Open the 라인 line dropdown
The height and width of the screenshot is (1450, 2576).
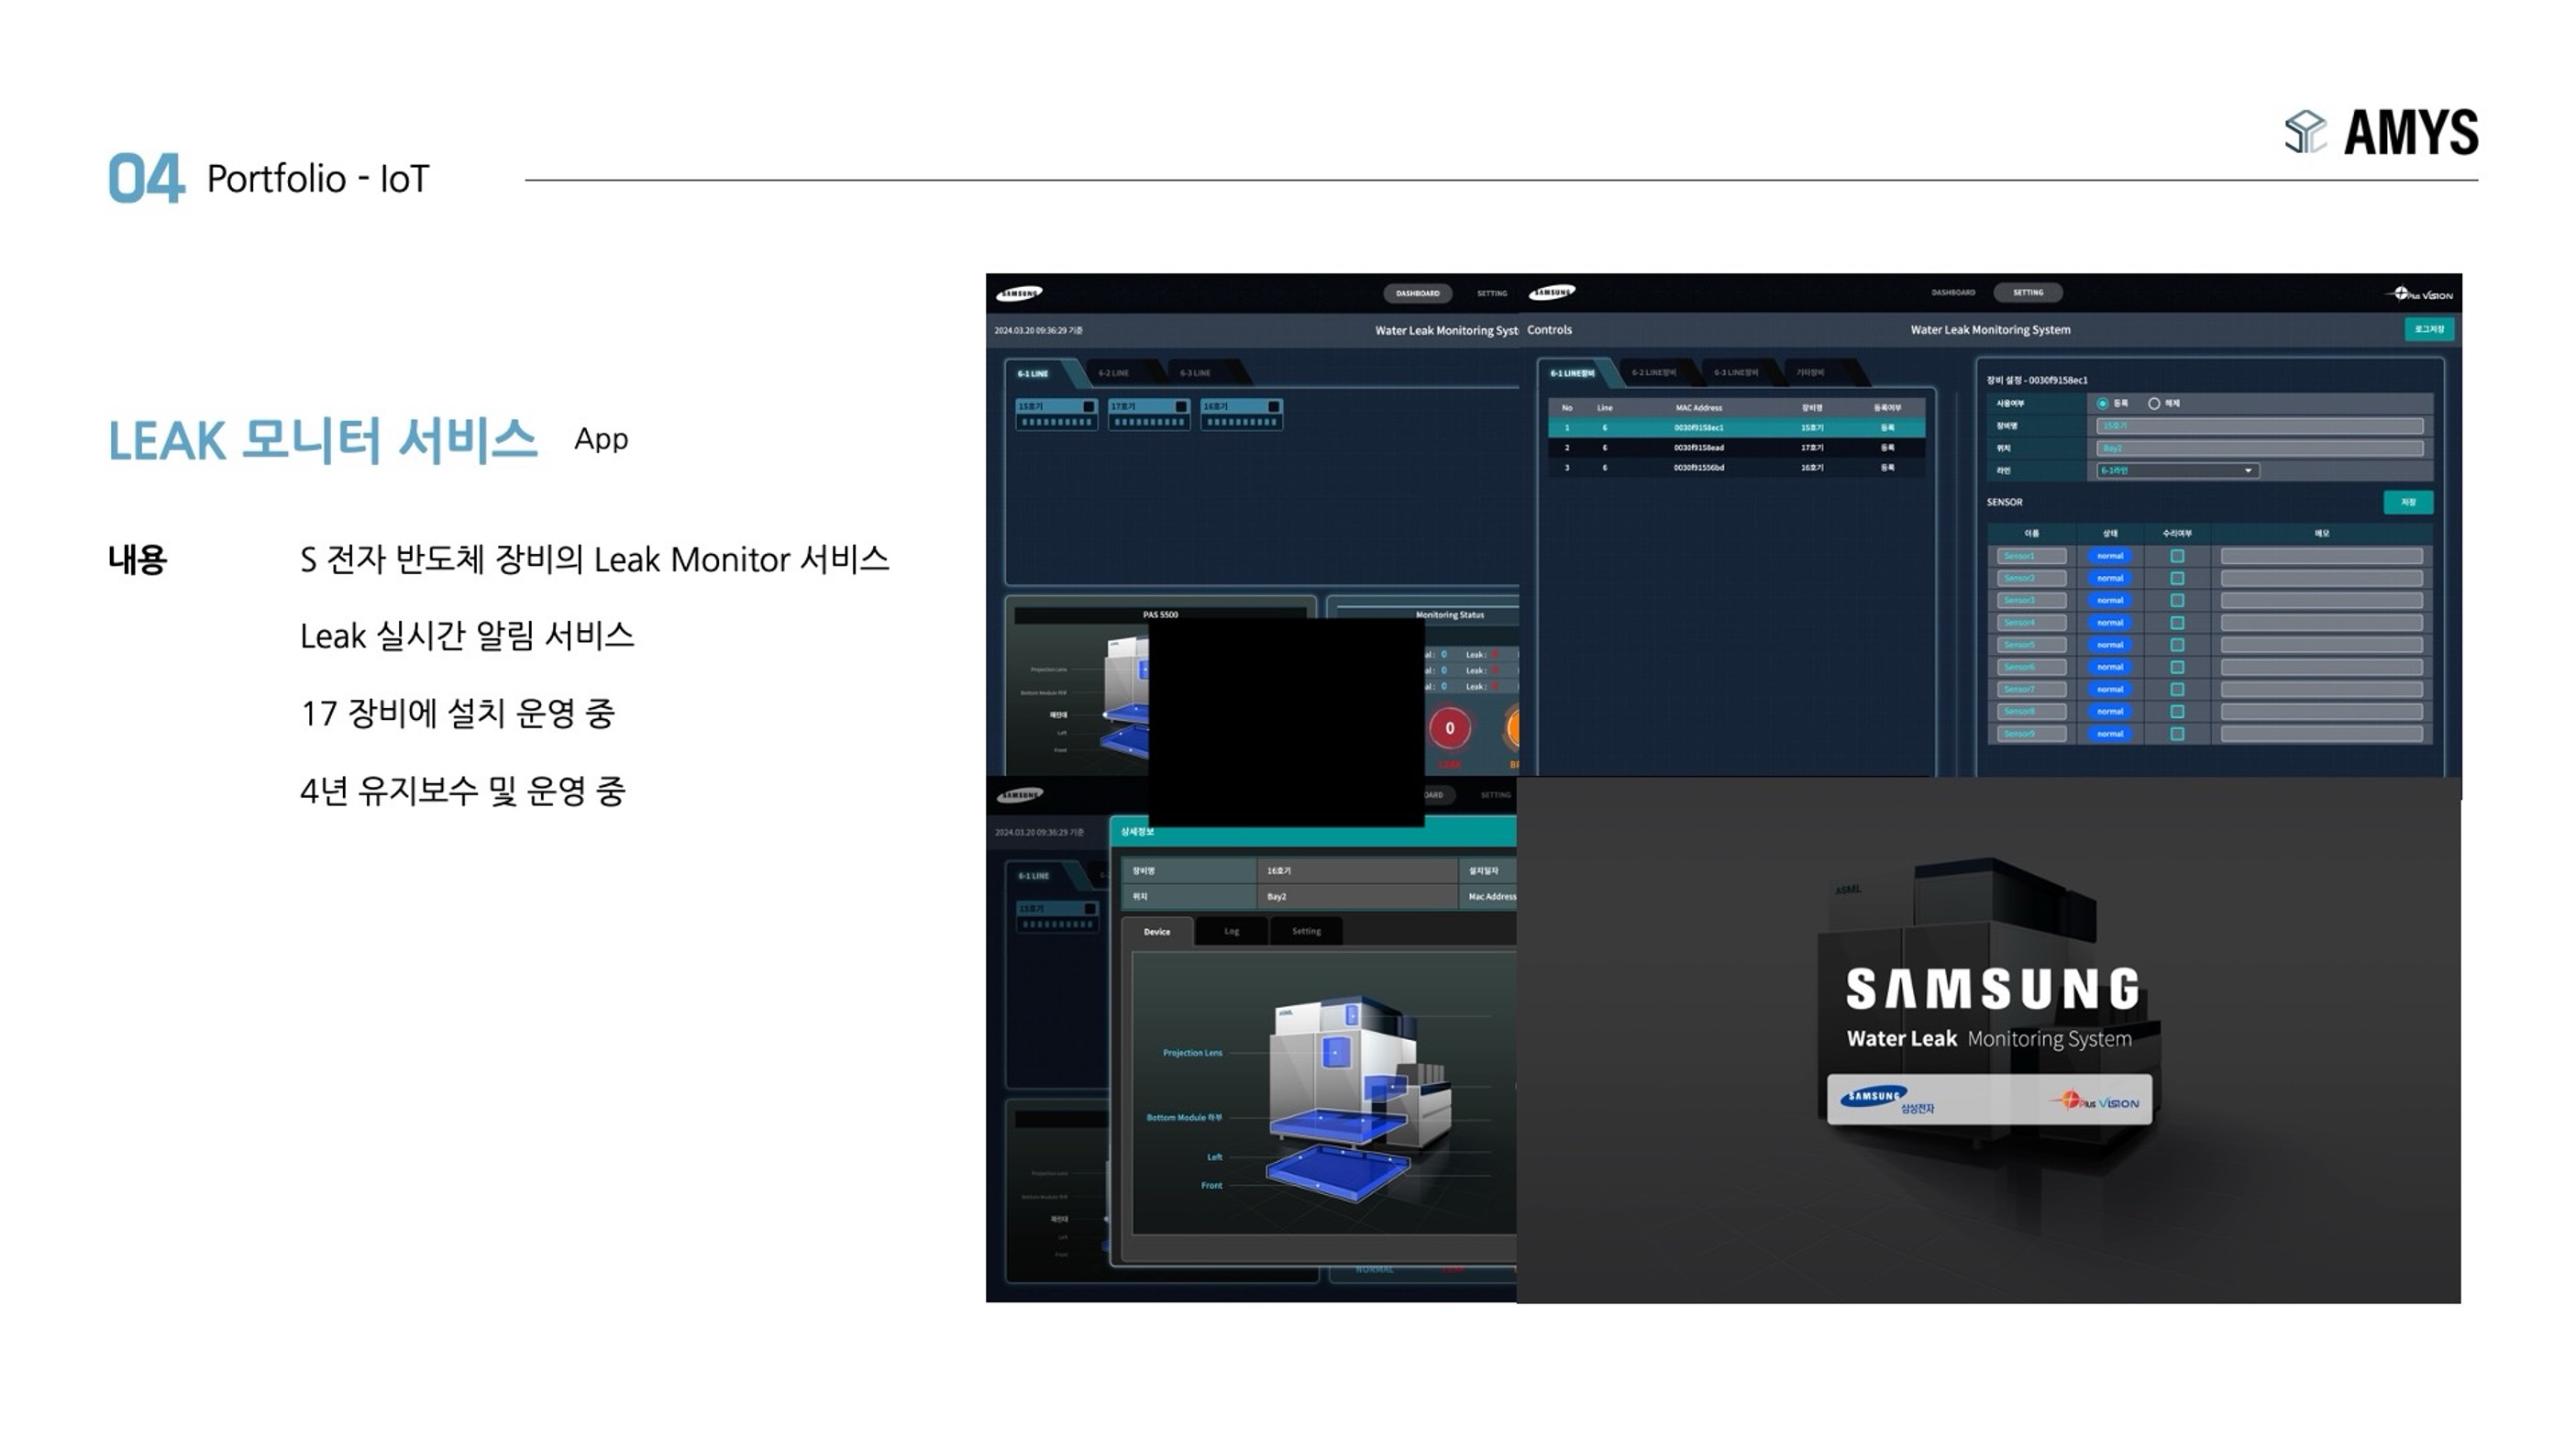(2177, 470)
